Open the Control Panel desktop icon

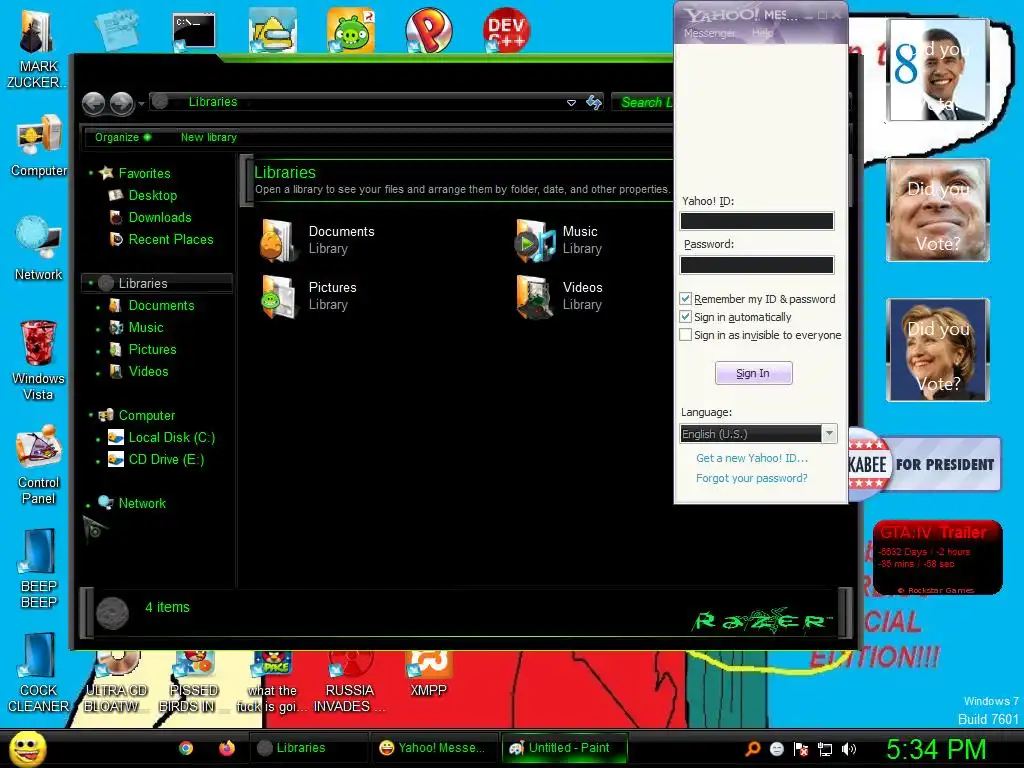coord(39,465)
